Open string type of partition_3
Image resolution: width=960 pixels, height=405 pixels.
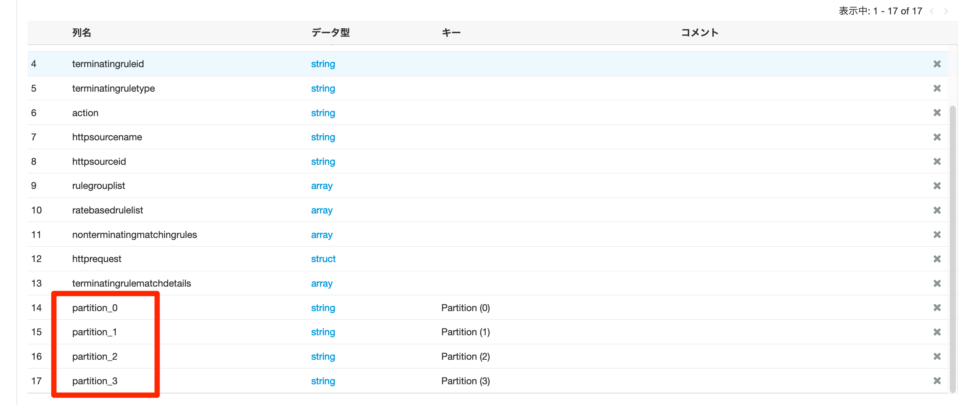pyautogui.click(x=323, y=381)
